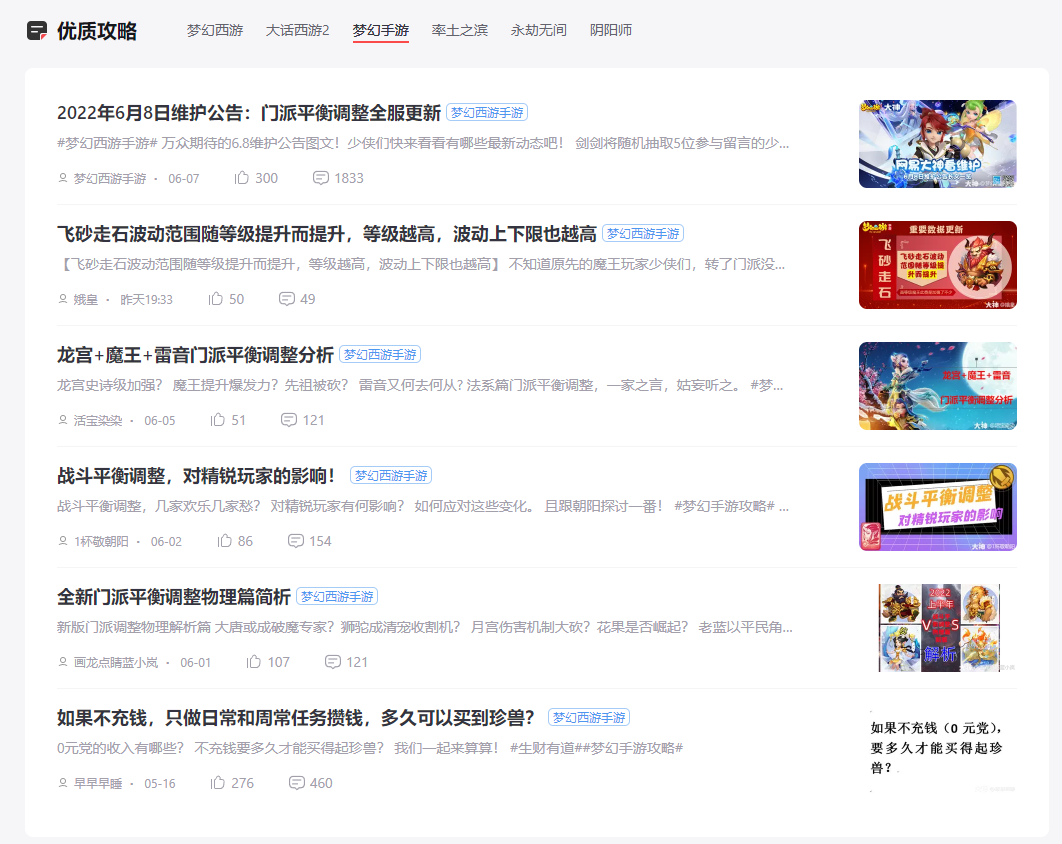Like the 全新门派平衡调整物理篇简析 post
Screen dimensions: 1062x844
[x=253, y=662]
